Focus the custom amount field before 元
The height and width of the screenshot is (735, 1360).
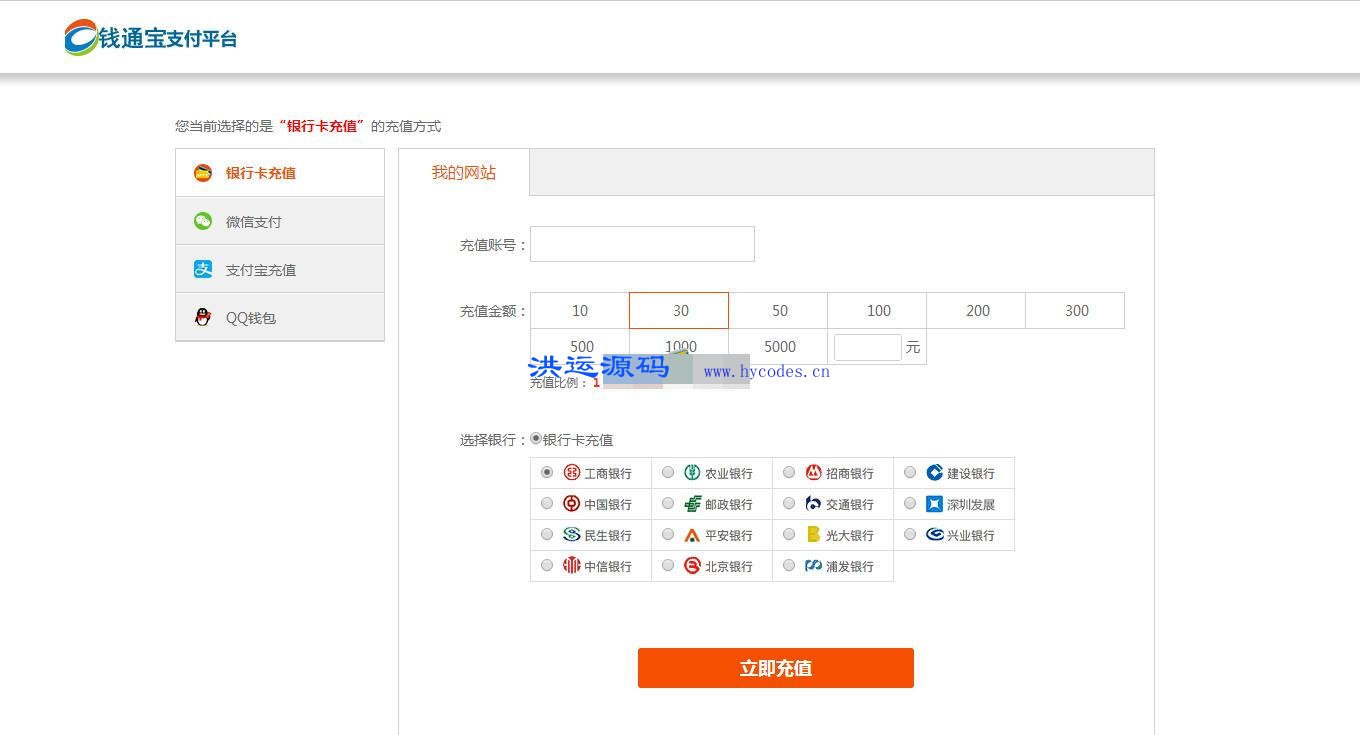[x=868, y=347]
